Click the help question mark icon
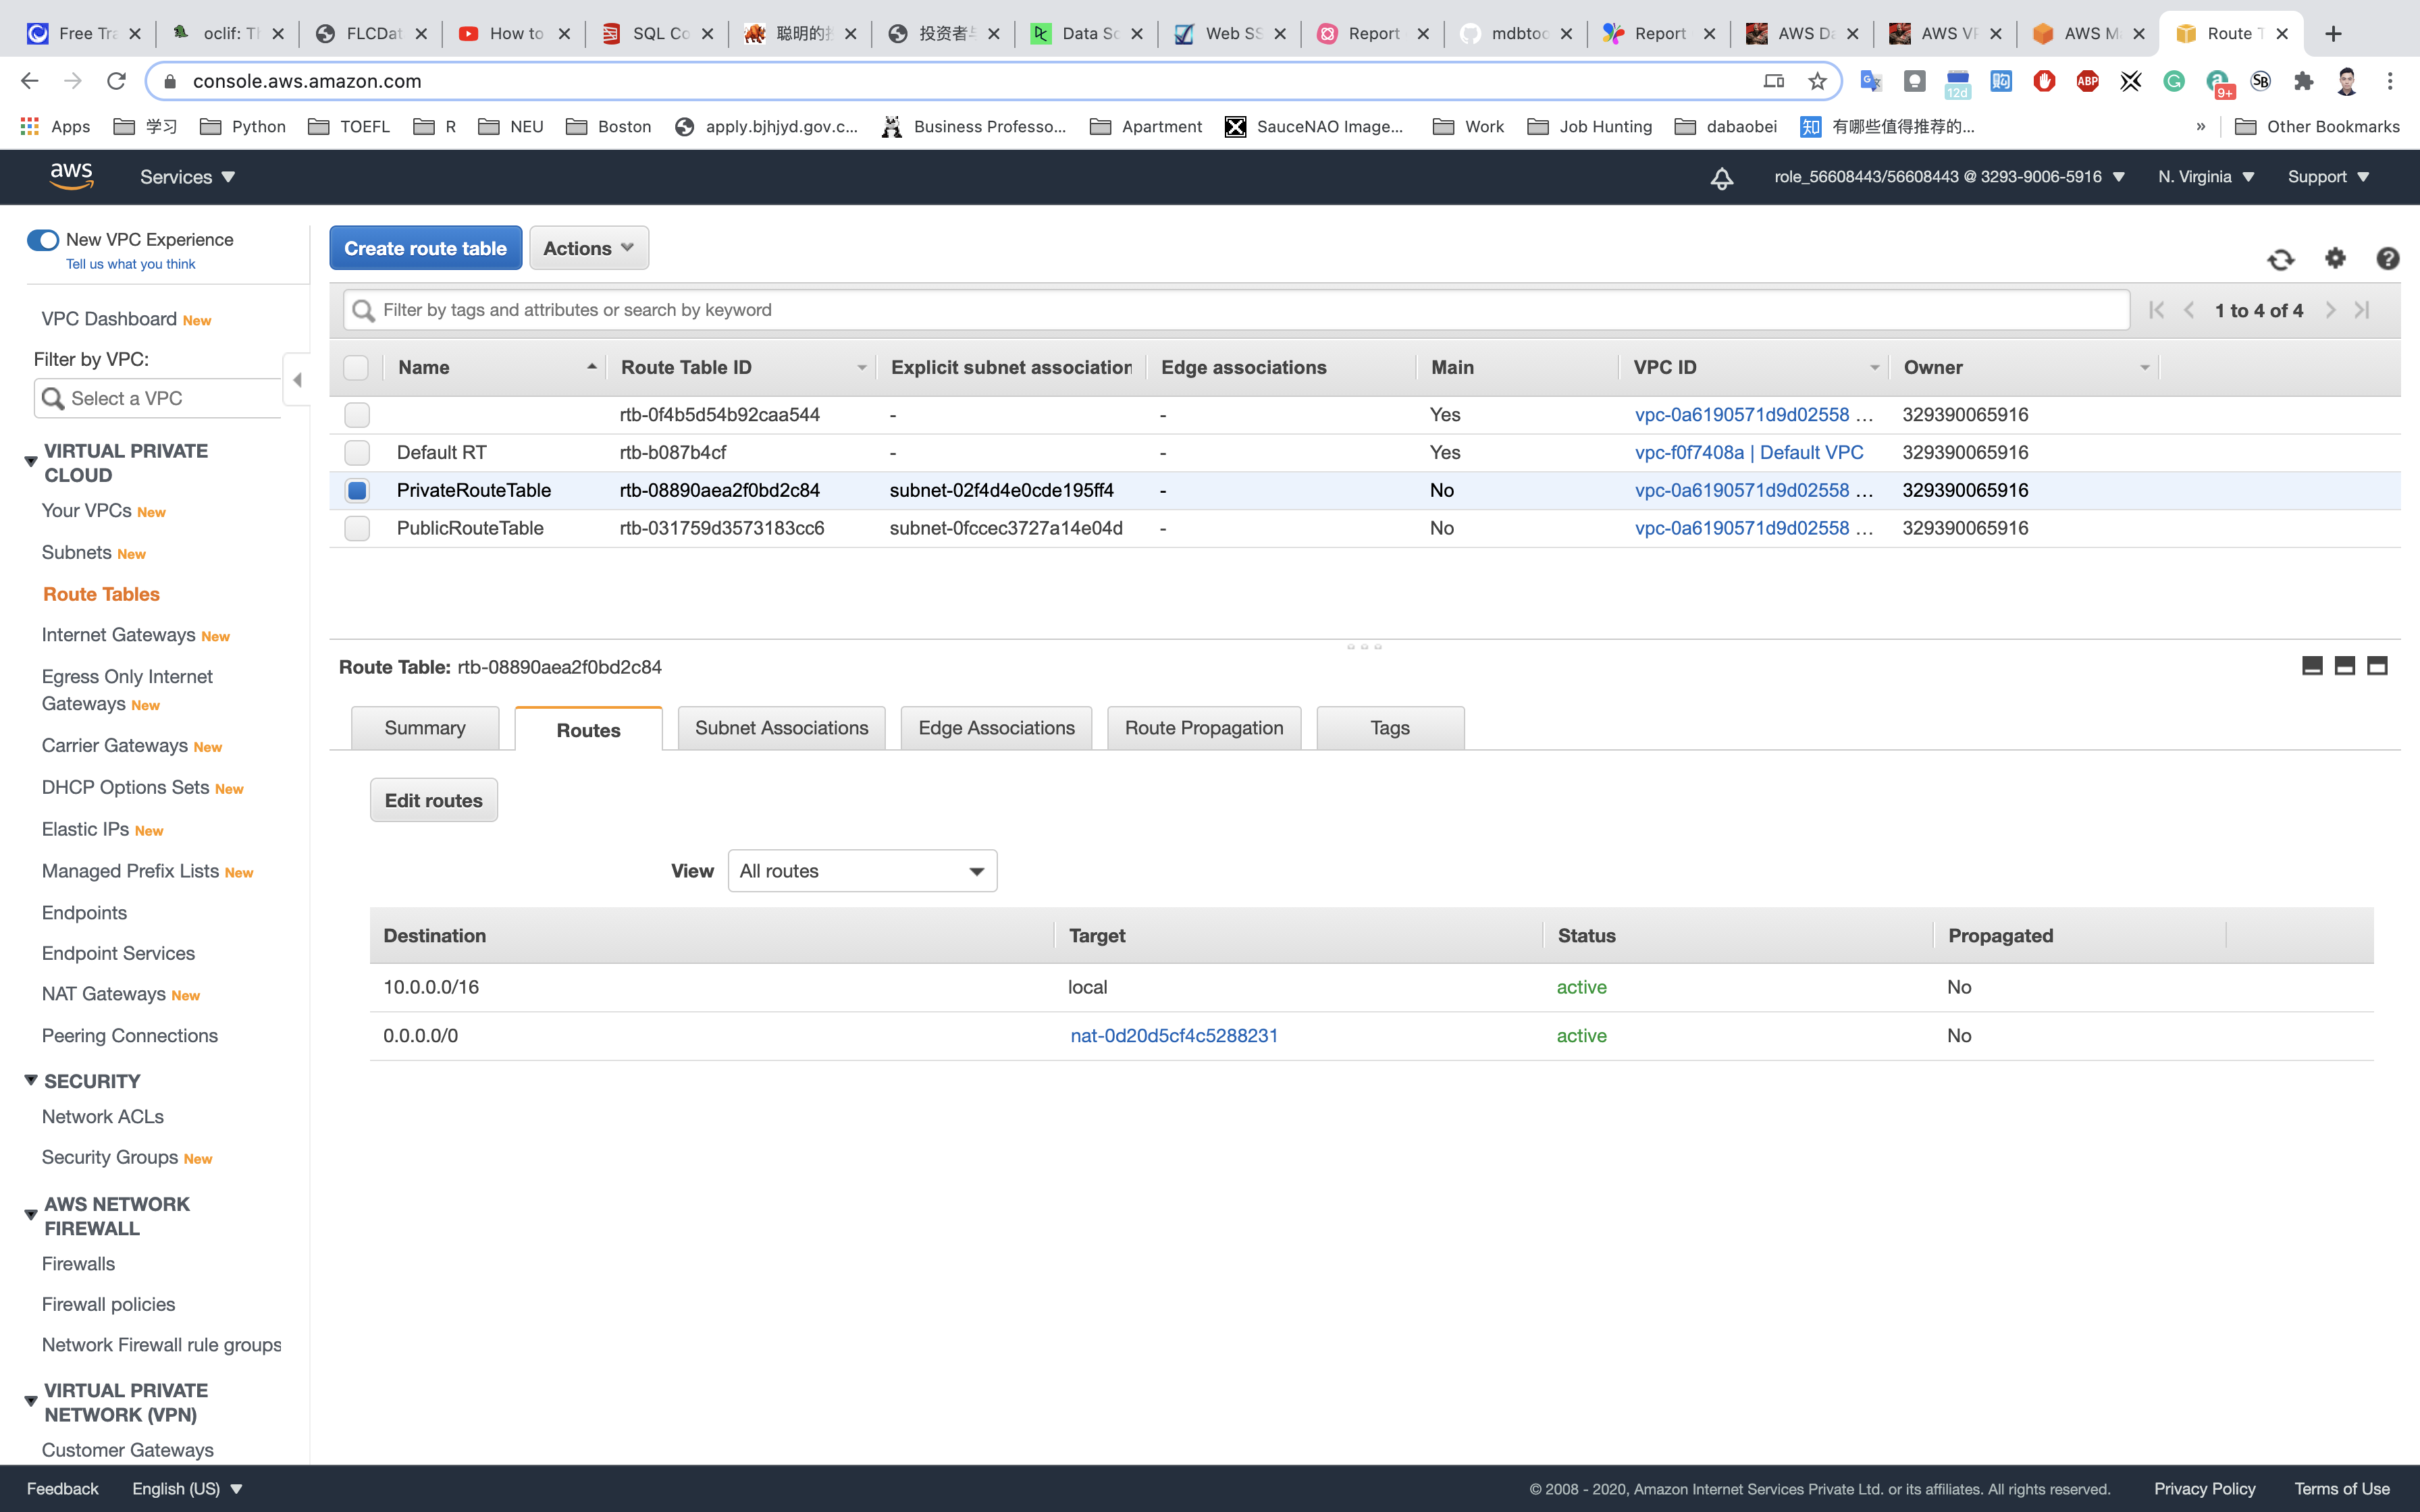This screenshot has width=2420, height=1512. click(x=2387, y=258)
